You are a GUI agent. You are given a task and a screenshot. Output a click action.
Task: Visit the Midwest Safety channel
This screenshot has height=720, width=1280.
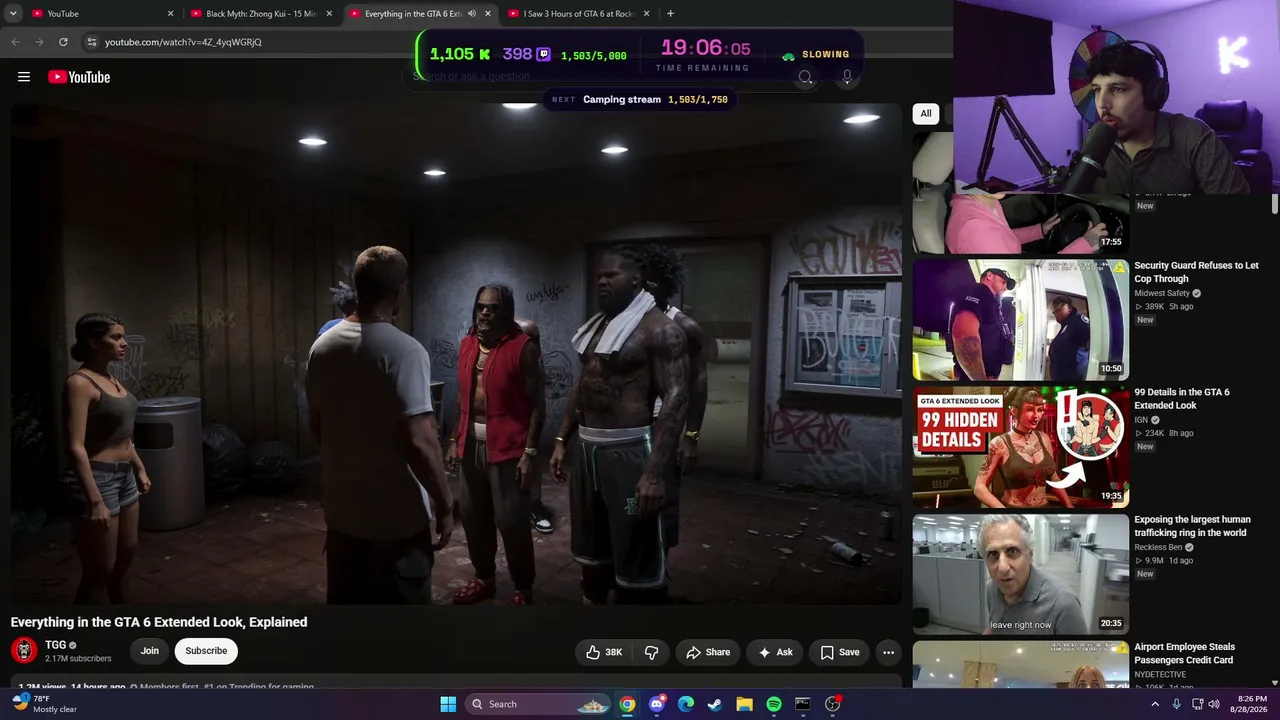(1162, 293)
